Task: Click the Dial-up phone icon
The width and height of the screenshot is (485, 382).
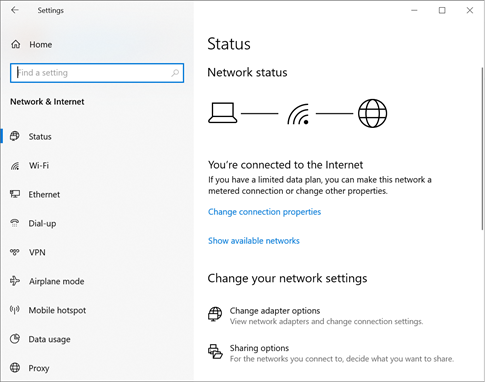Action: coord(15,223)
